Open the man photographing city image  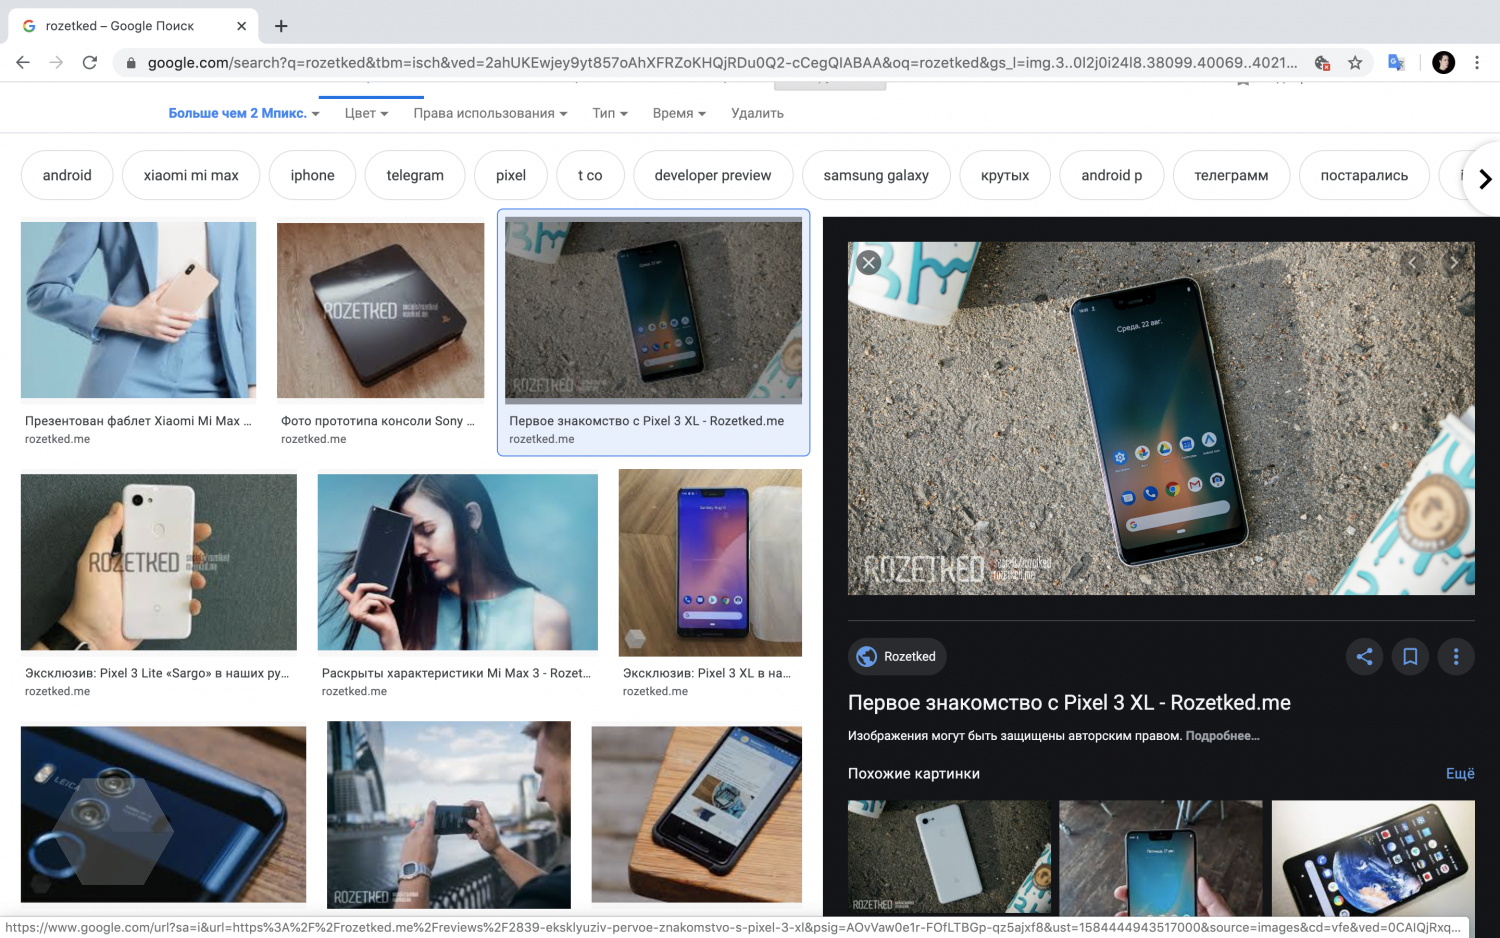pyautogui.click(x=449, y=815)
